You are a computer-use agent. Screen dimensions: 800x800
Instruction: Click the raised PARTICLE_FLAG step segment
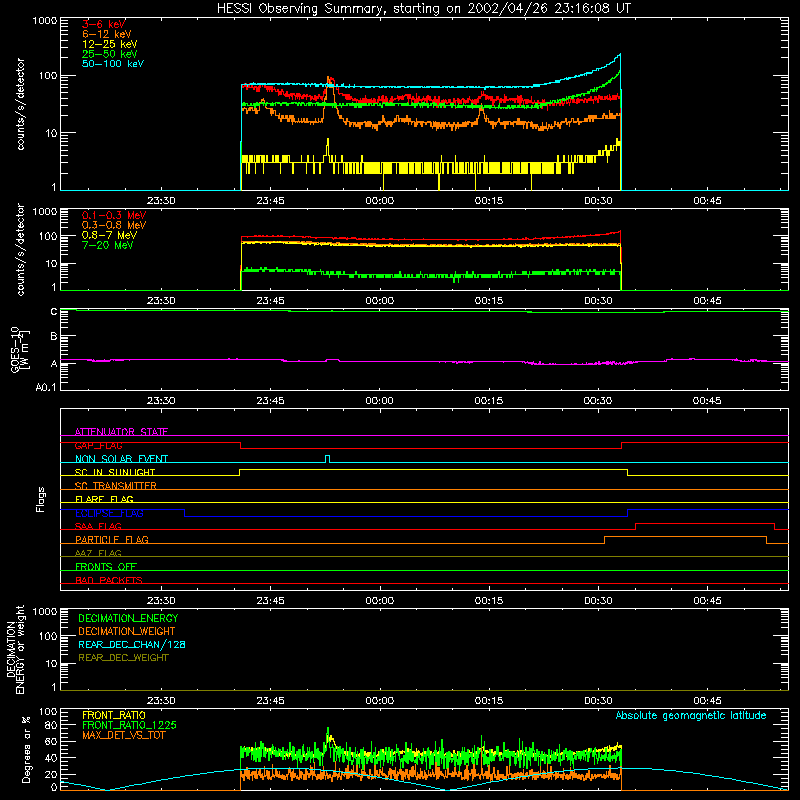coord(685,537)
